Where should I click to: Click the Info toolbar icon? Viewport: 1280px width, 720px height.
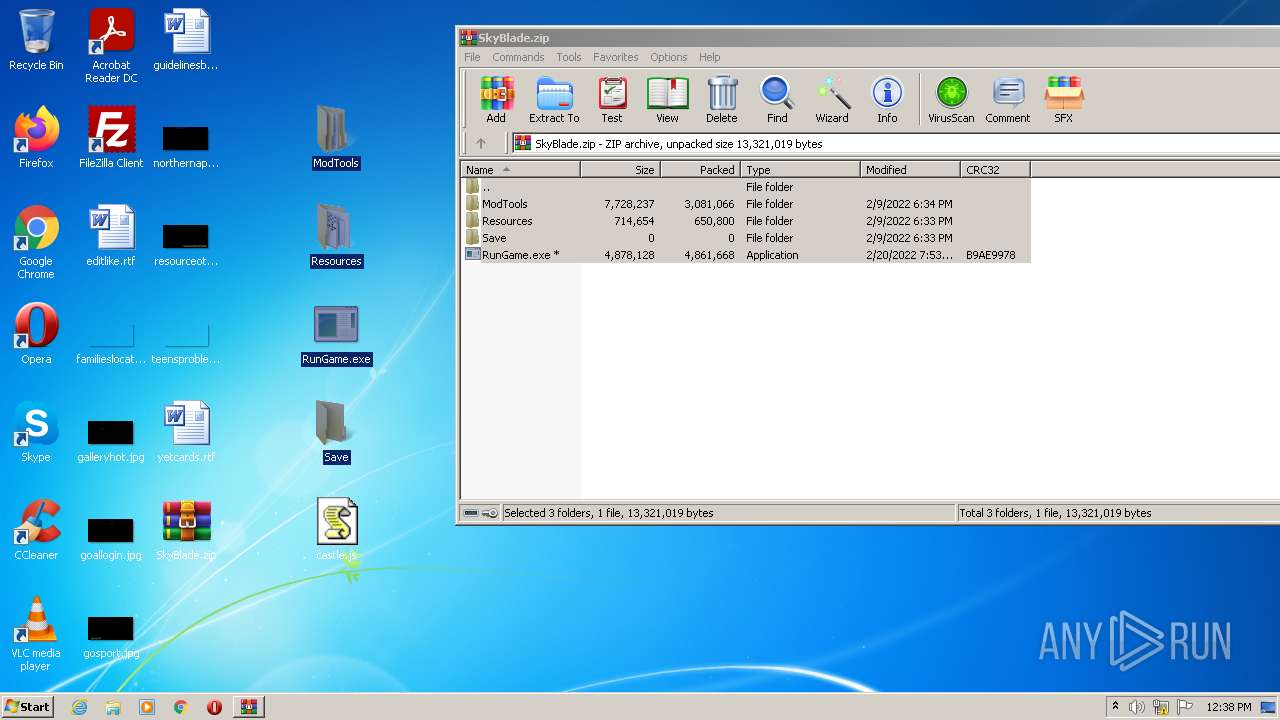[887, 100]
